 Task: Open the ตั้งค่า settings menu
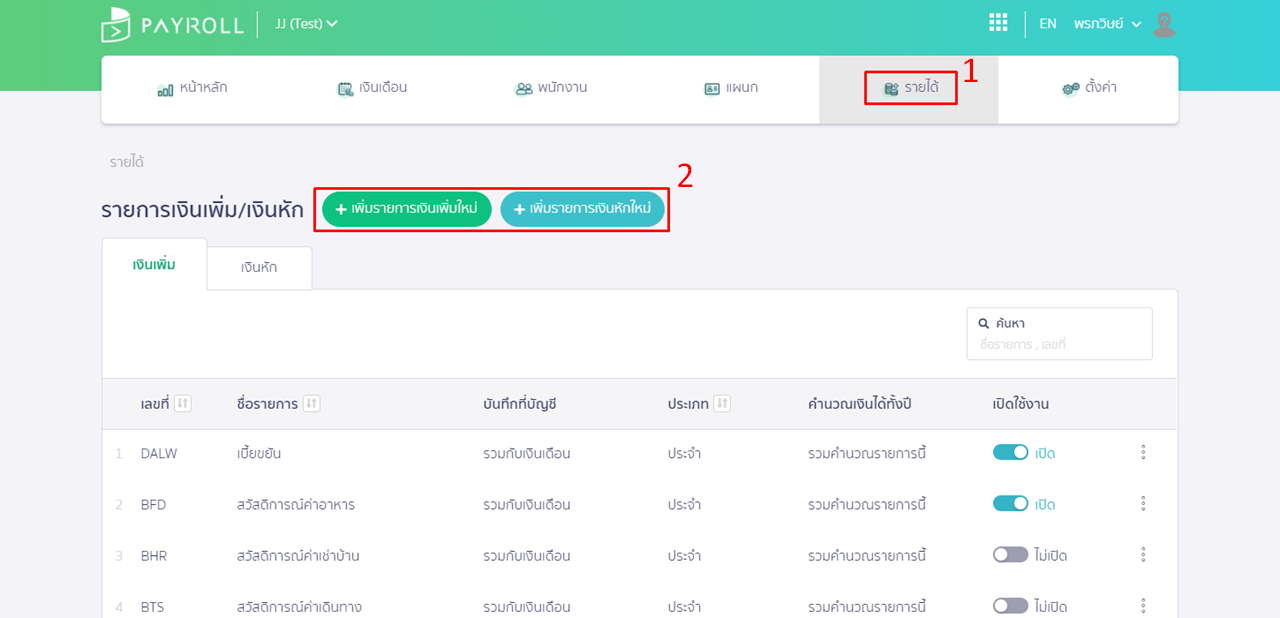coord(1088,88)
